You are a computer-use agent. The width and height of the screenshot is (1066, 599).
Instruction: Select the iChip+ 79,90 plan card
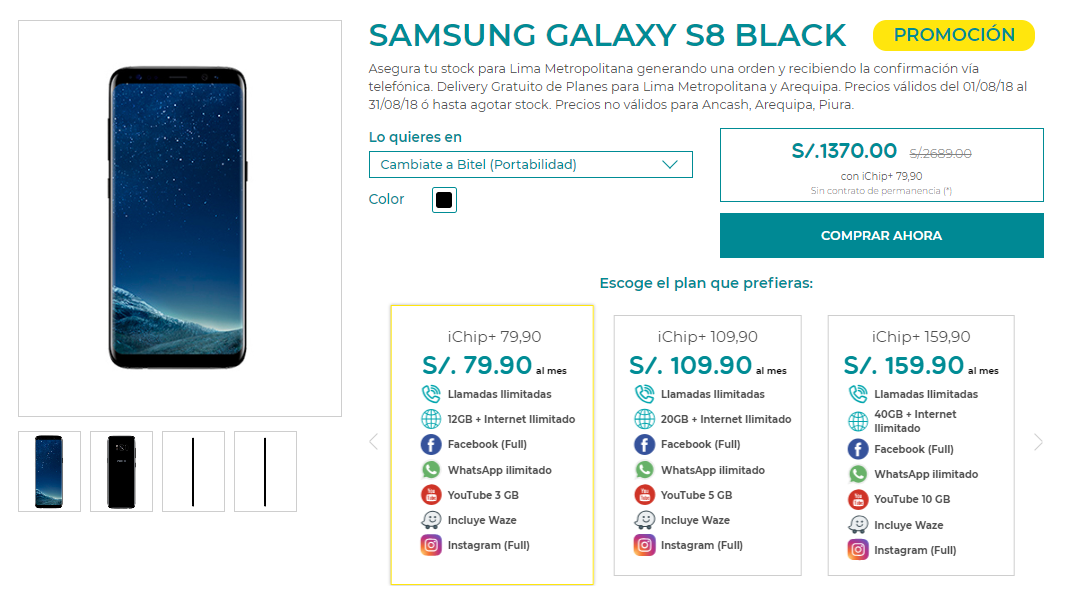pyautogui.click(x=492, y=445)
